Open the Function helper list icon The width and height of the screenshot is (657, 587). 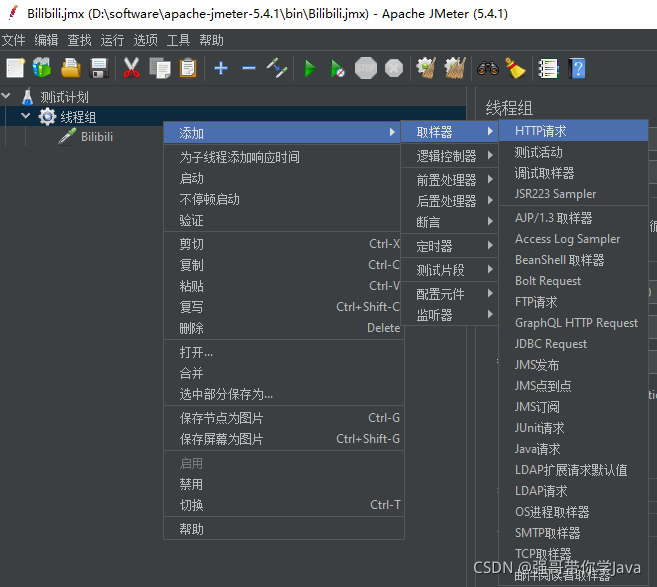pos(548,68)
